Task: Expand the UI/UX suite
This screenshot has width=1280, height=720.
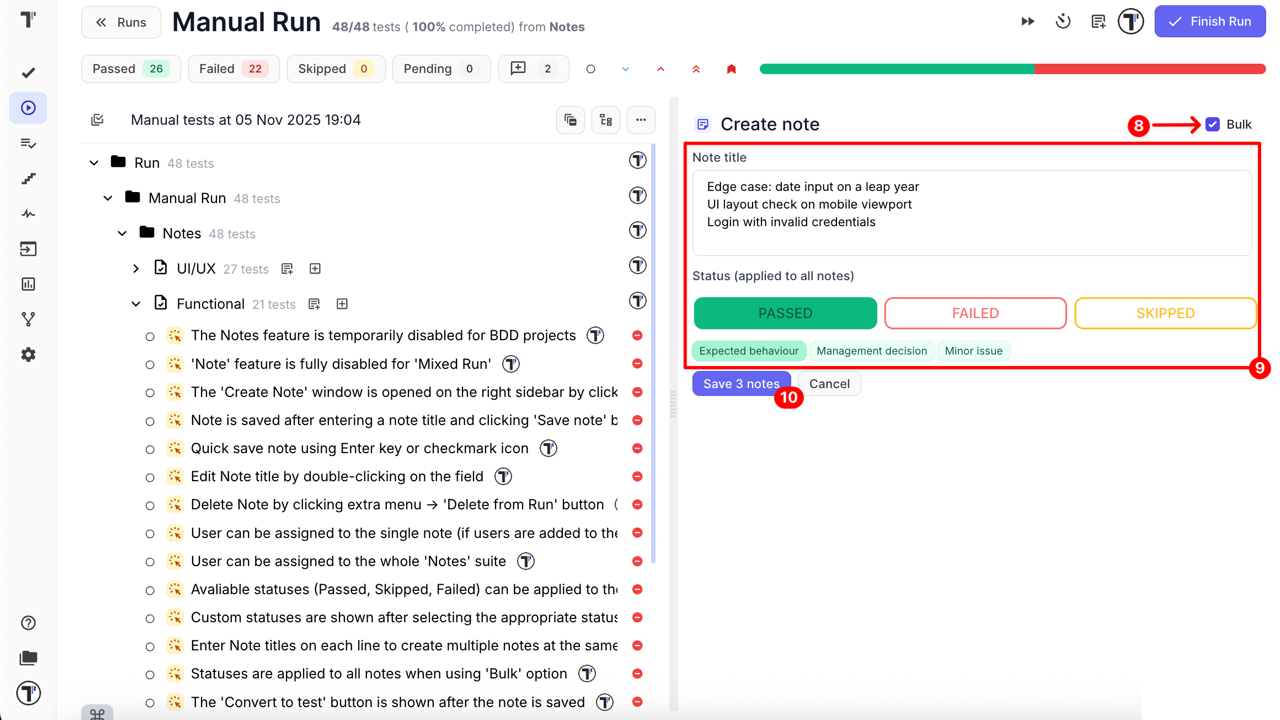Action: (137, 268)
